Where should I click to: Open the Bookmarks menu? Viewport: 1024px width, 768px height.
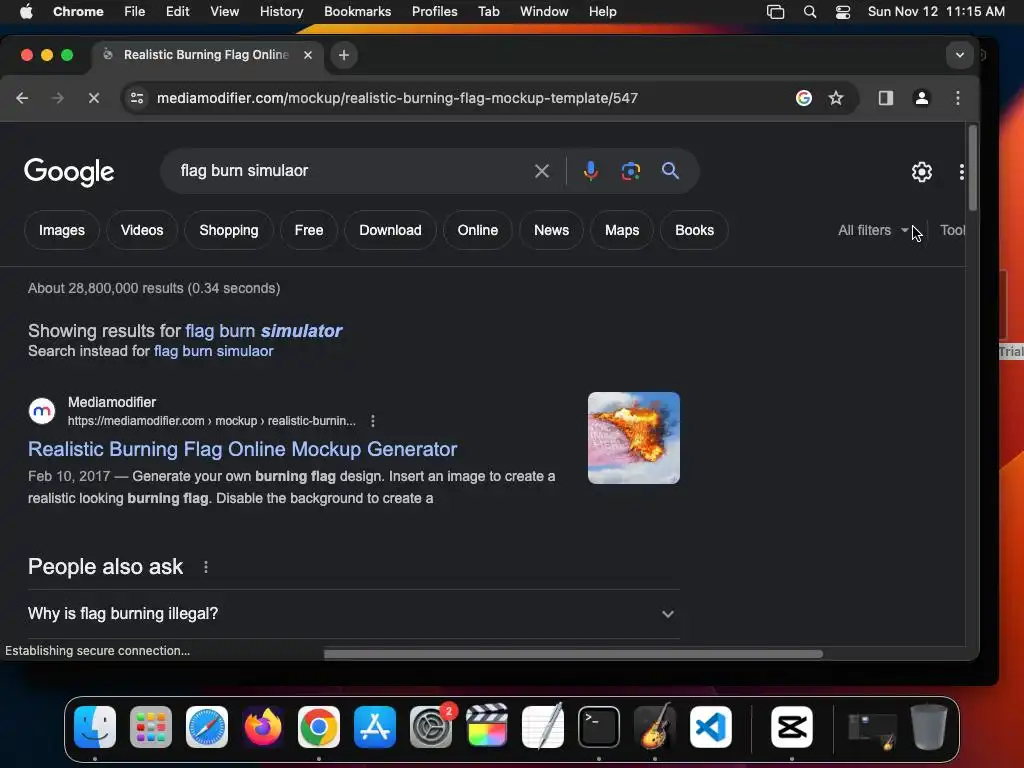[x=357, y=12]
